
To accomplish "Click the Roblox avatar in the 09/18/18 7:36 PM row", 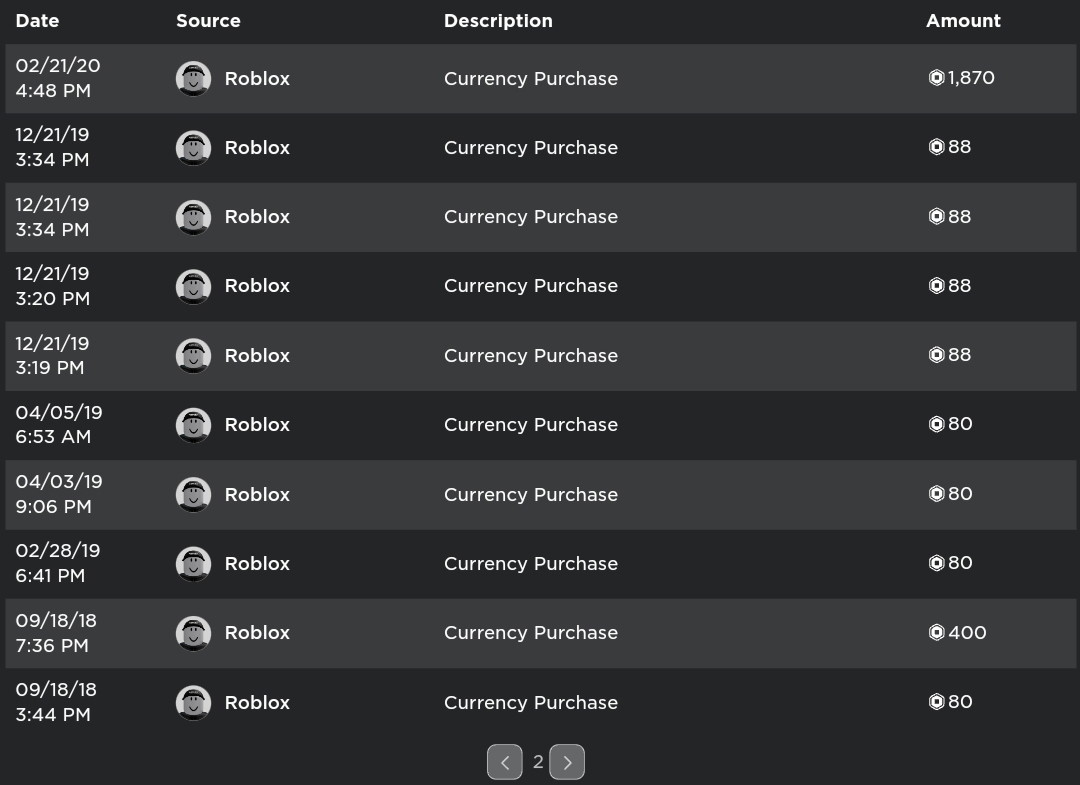I will click(194, 633).
